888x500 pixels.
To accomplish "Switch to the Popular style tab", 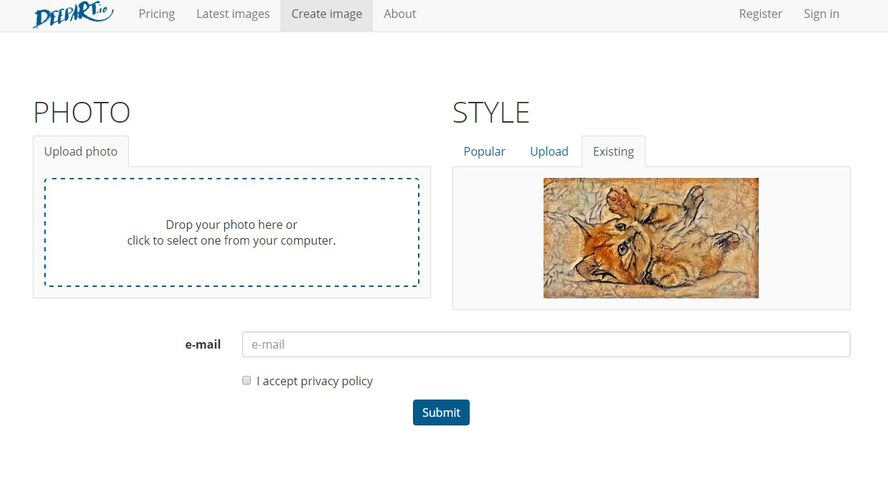I will click(x=484, y=152).
